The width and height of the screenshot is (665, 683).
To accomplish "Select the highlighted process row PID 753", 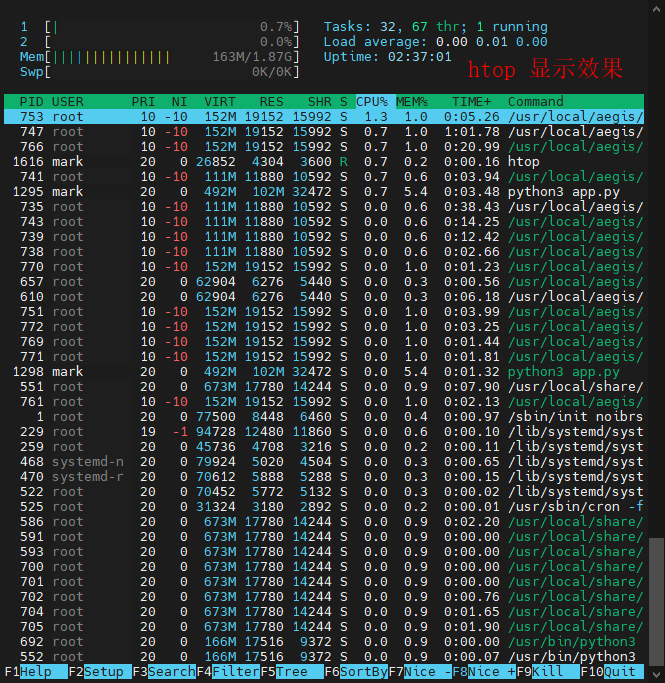I will 324,117.
